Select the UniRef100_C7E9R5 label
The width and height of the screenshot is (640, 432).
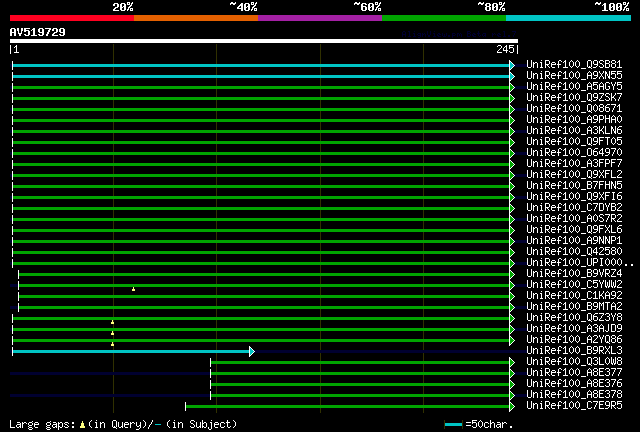click(574, 406)
